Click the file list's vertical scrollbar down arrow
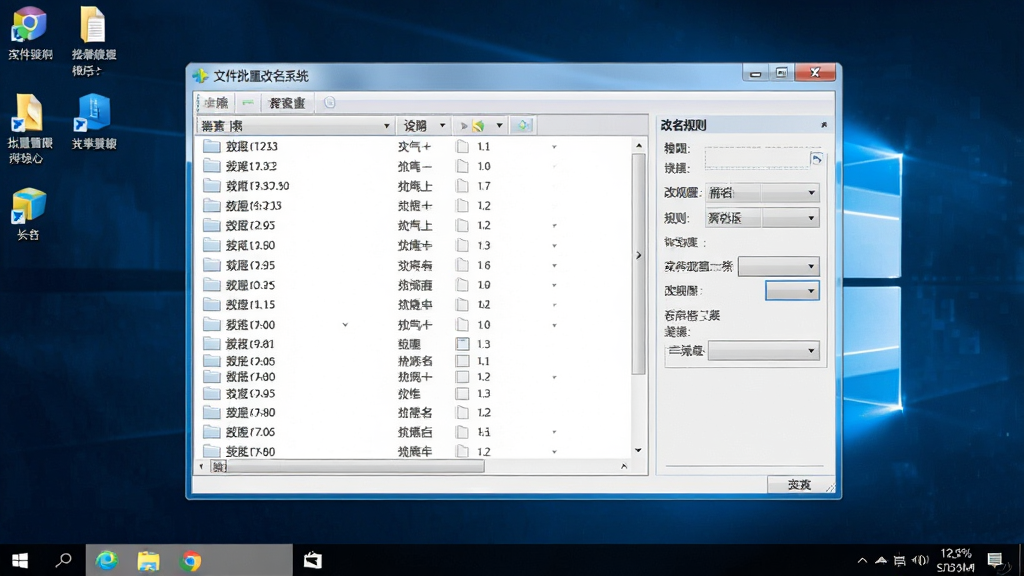Viewport: 1024px width, 576px height. point(638,451)
